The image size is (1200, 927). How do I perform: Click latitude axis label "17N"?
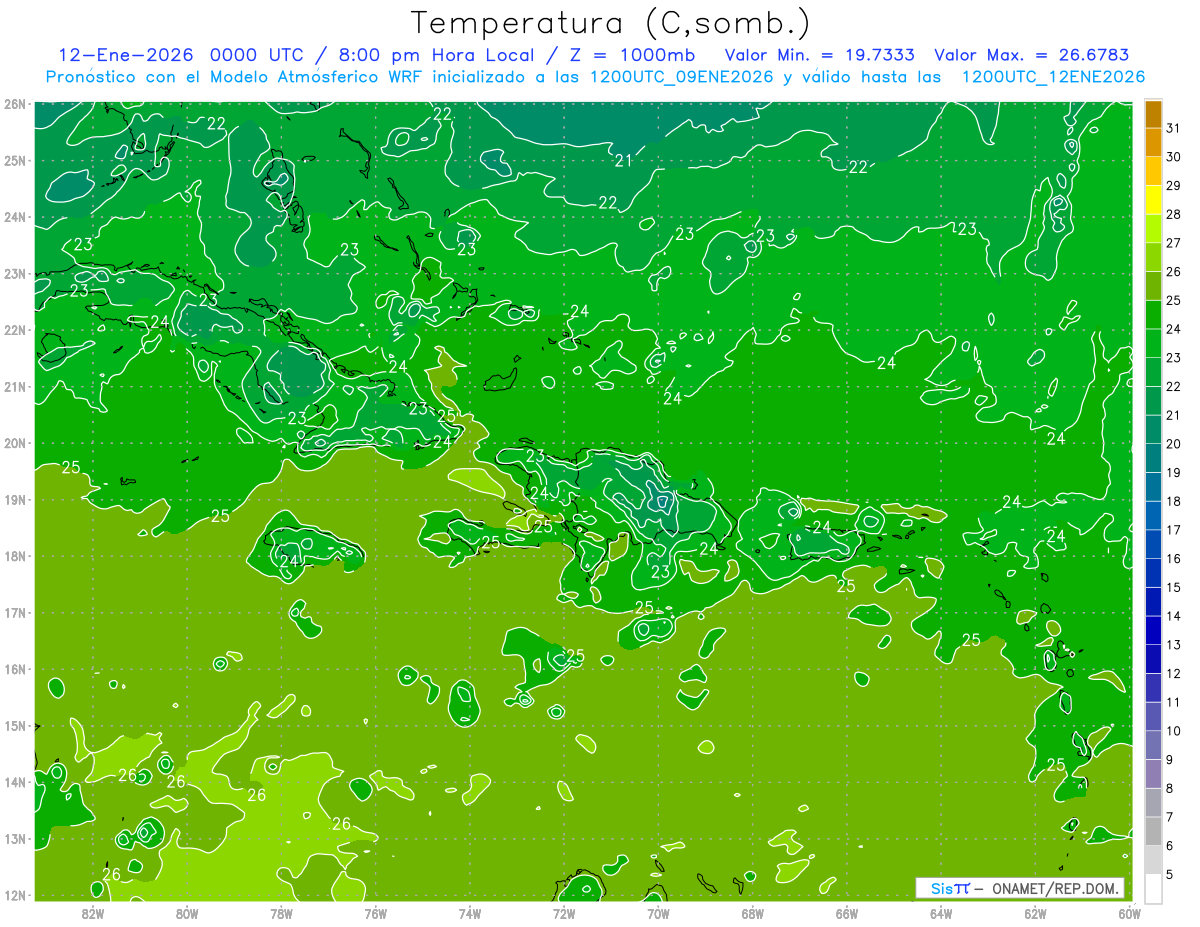click(14, 613)
